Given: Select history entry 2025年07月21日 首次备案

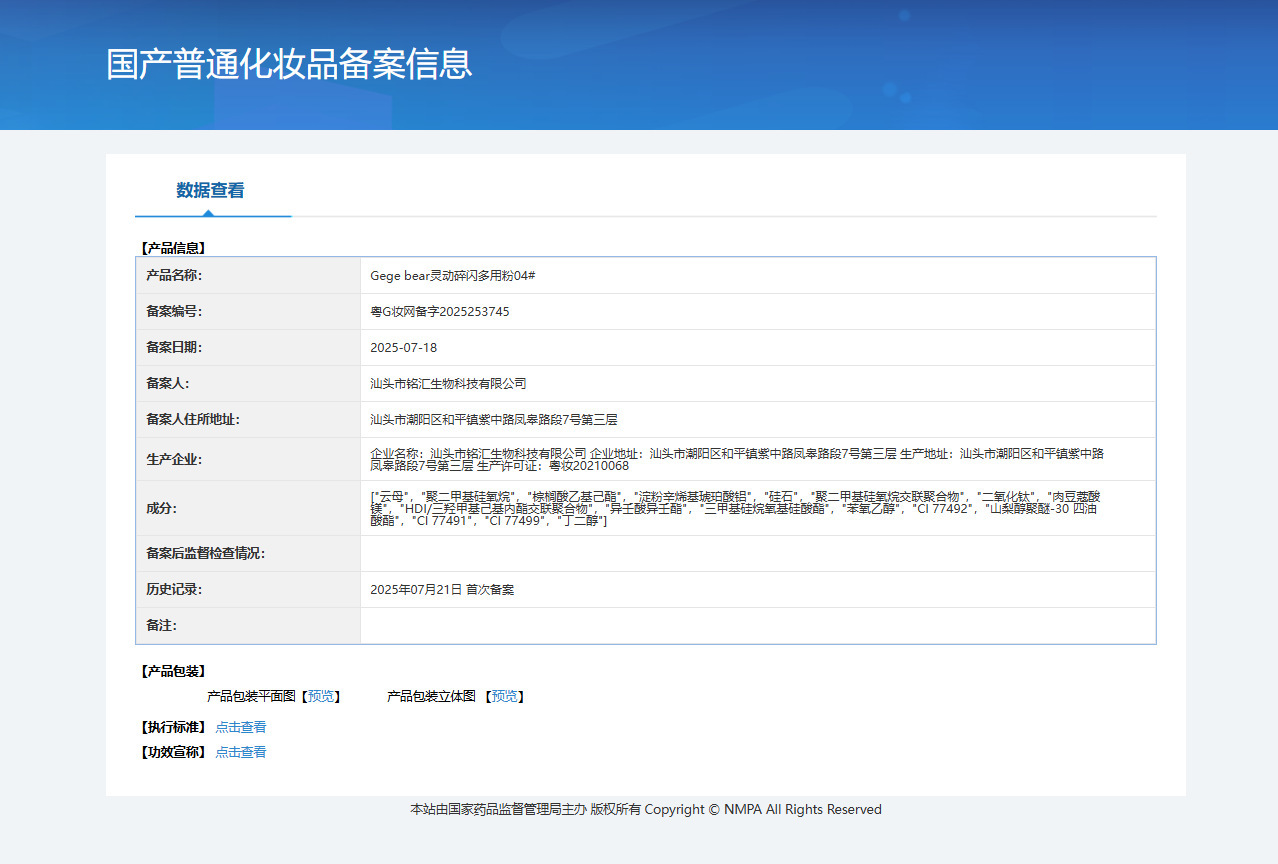Looking at the screenshot, I should [442, 589].
